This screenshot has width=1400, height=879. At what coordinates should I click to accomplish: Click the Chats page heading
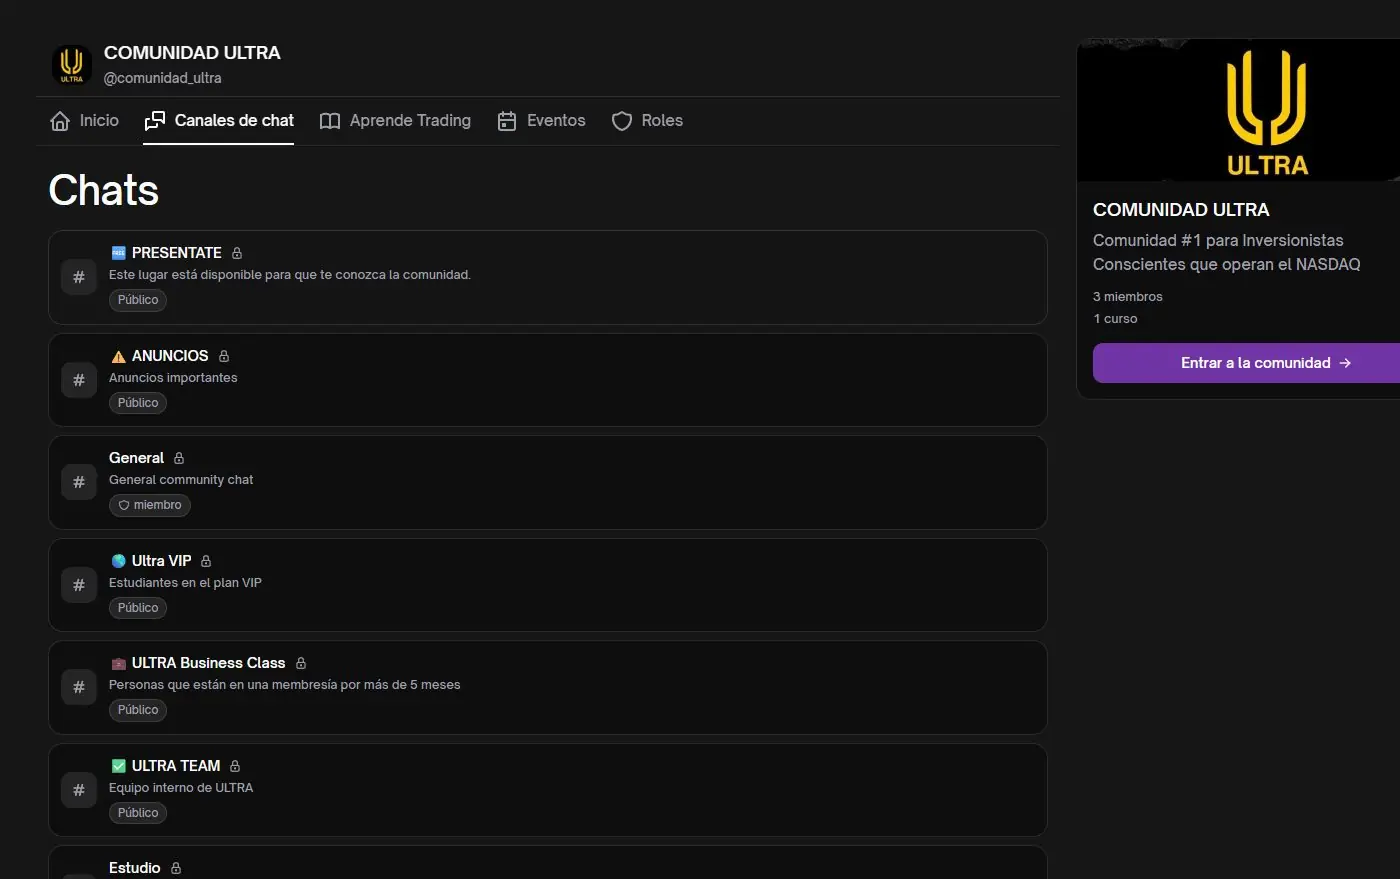pyautogui.click(x=104, y=190)
